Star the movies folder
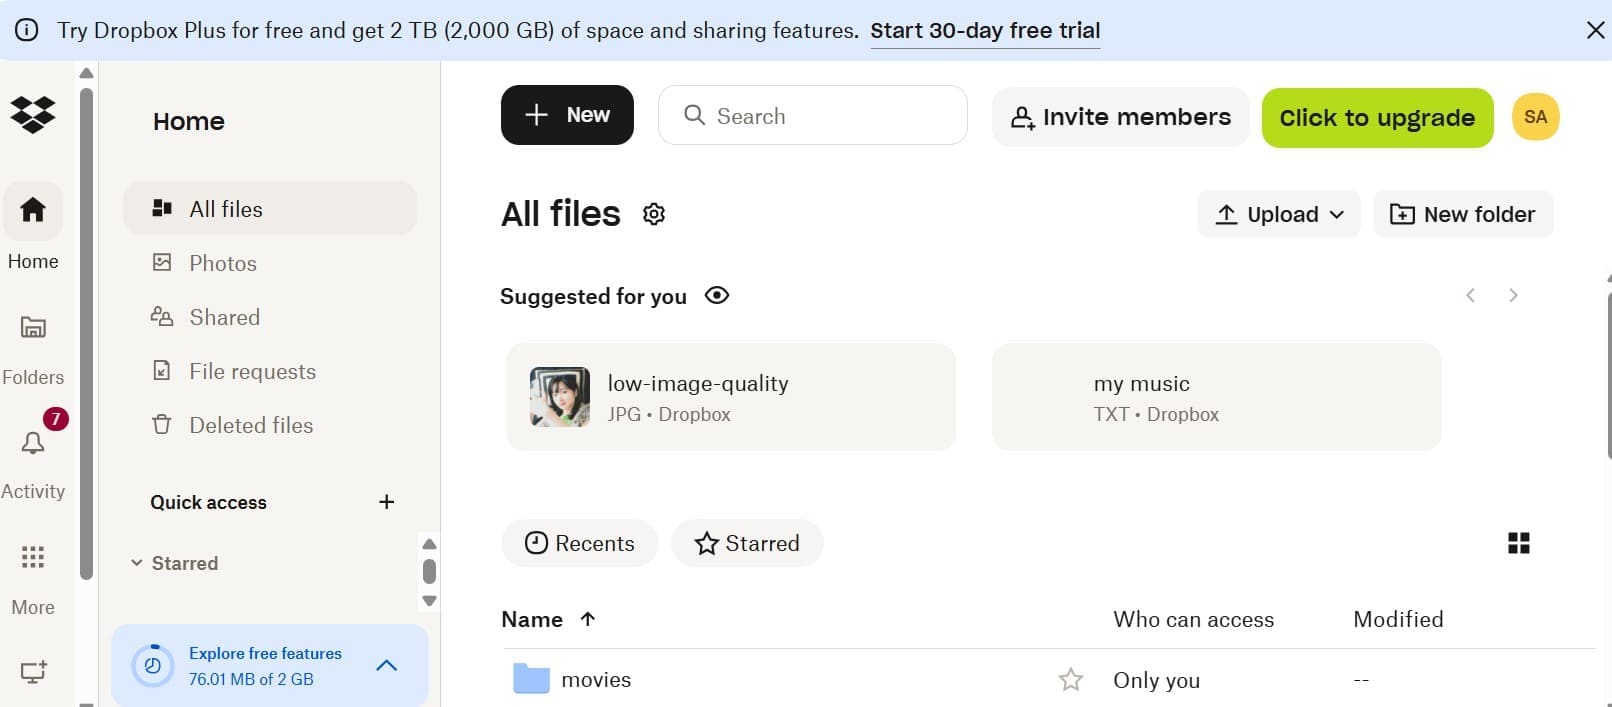 coord(1071,680)
